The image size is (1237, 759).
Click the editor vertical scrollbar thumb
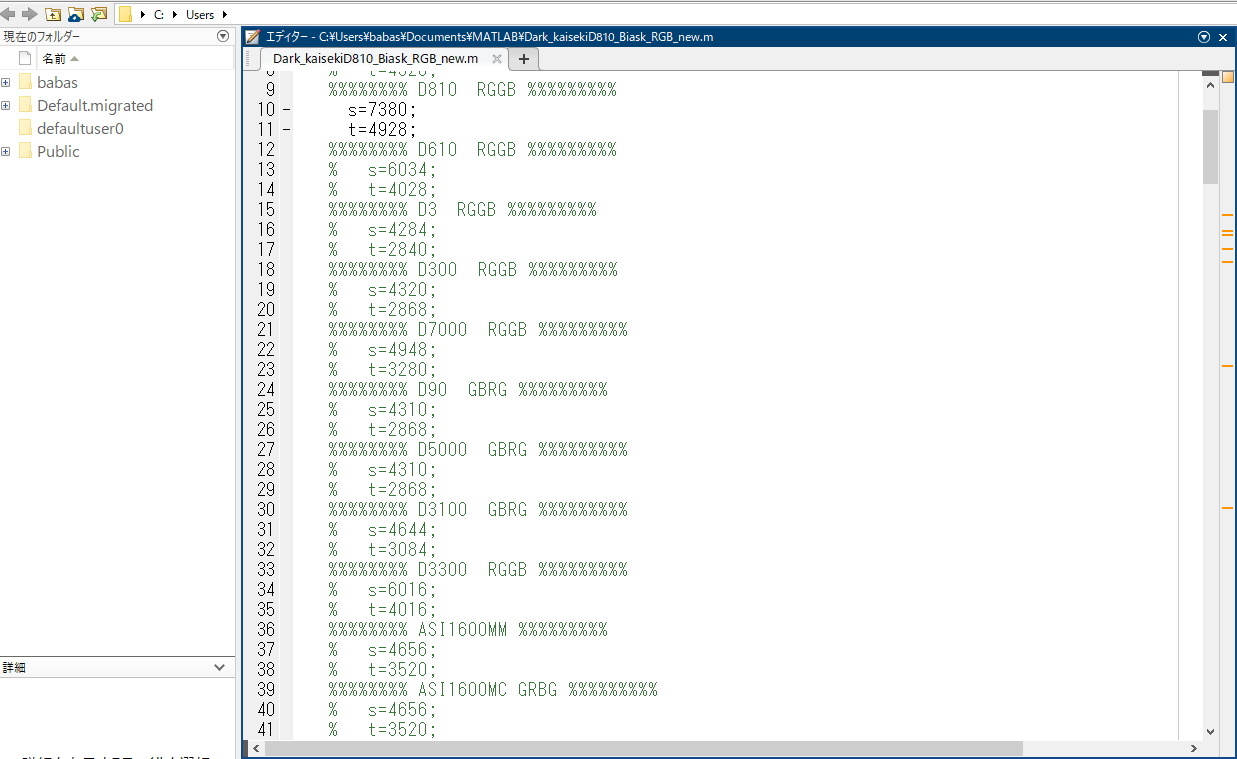[1210, 147]
